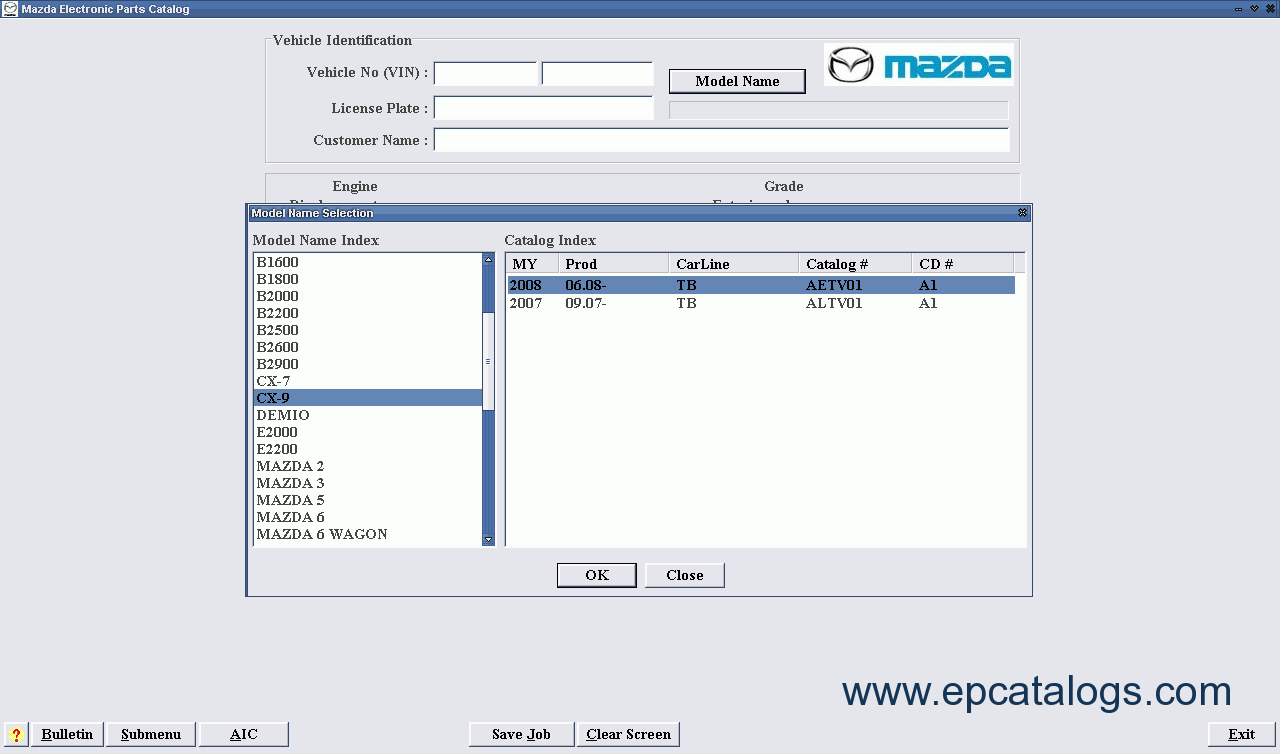1280x754 pixels.
Task: Click the Close button in the dialog
Action: click(685, 575)
